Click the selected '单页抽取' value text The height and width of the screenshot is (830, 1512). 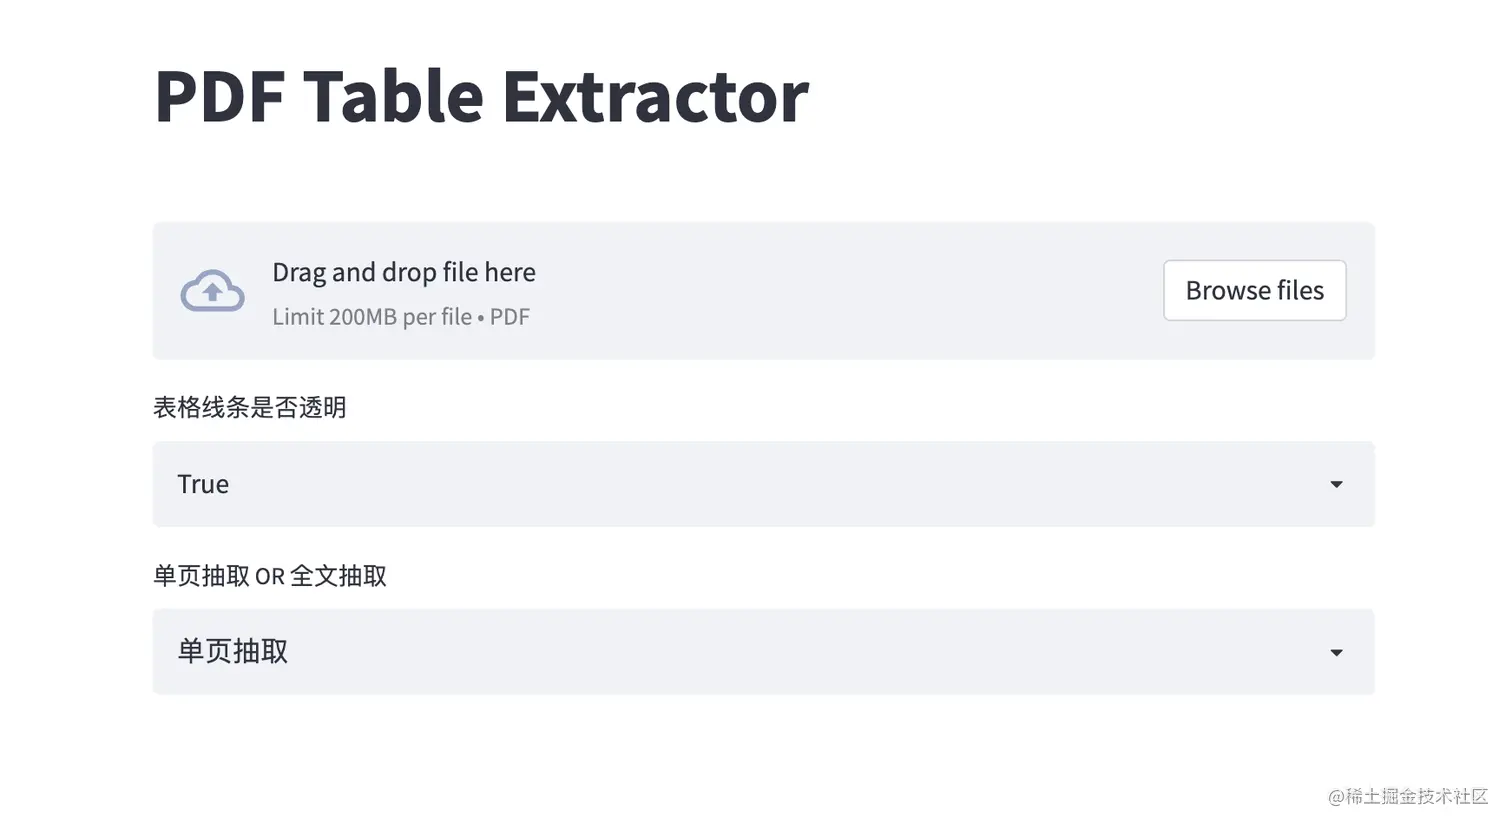[233, 652]
